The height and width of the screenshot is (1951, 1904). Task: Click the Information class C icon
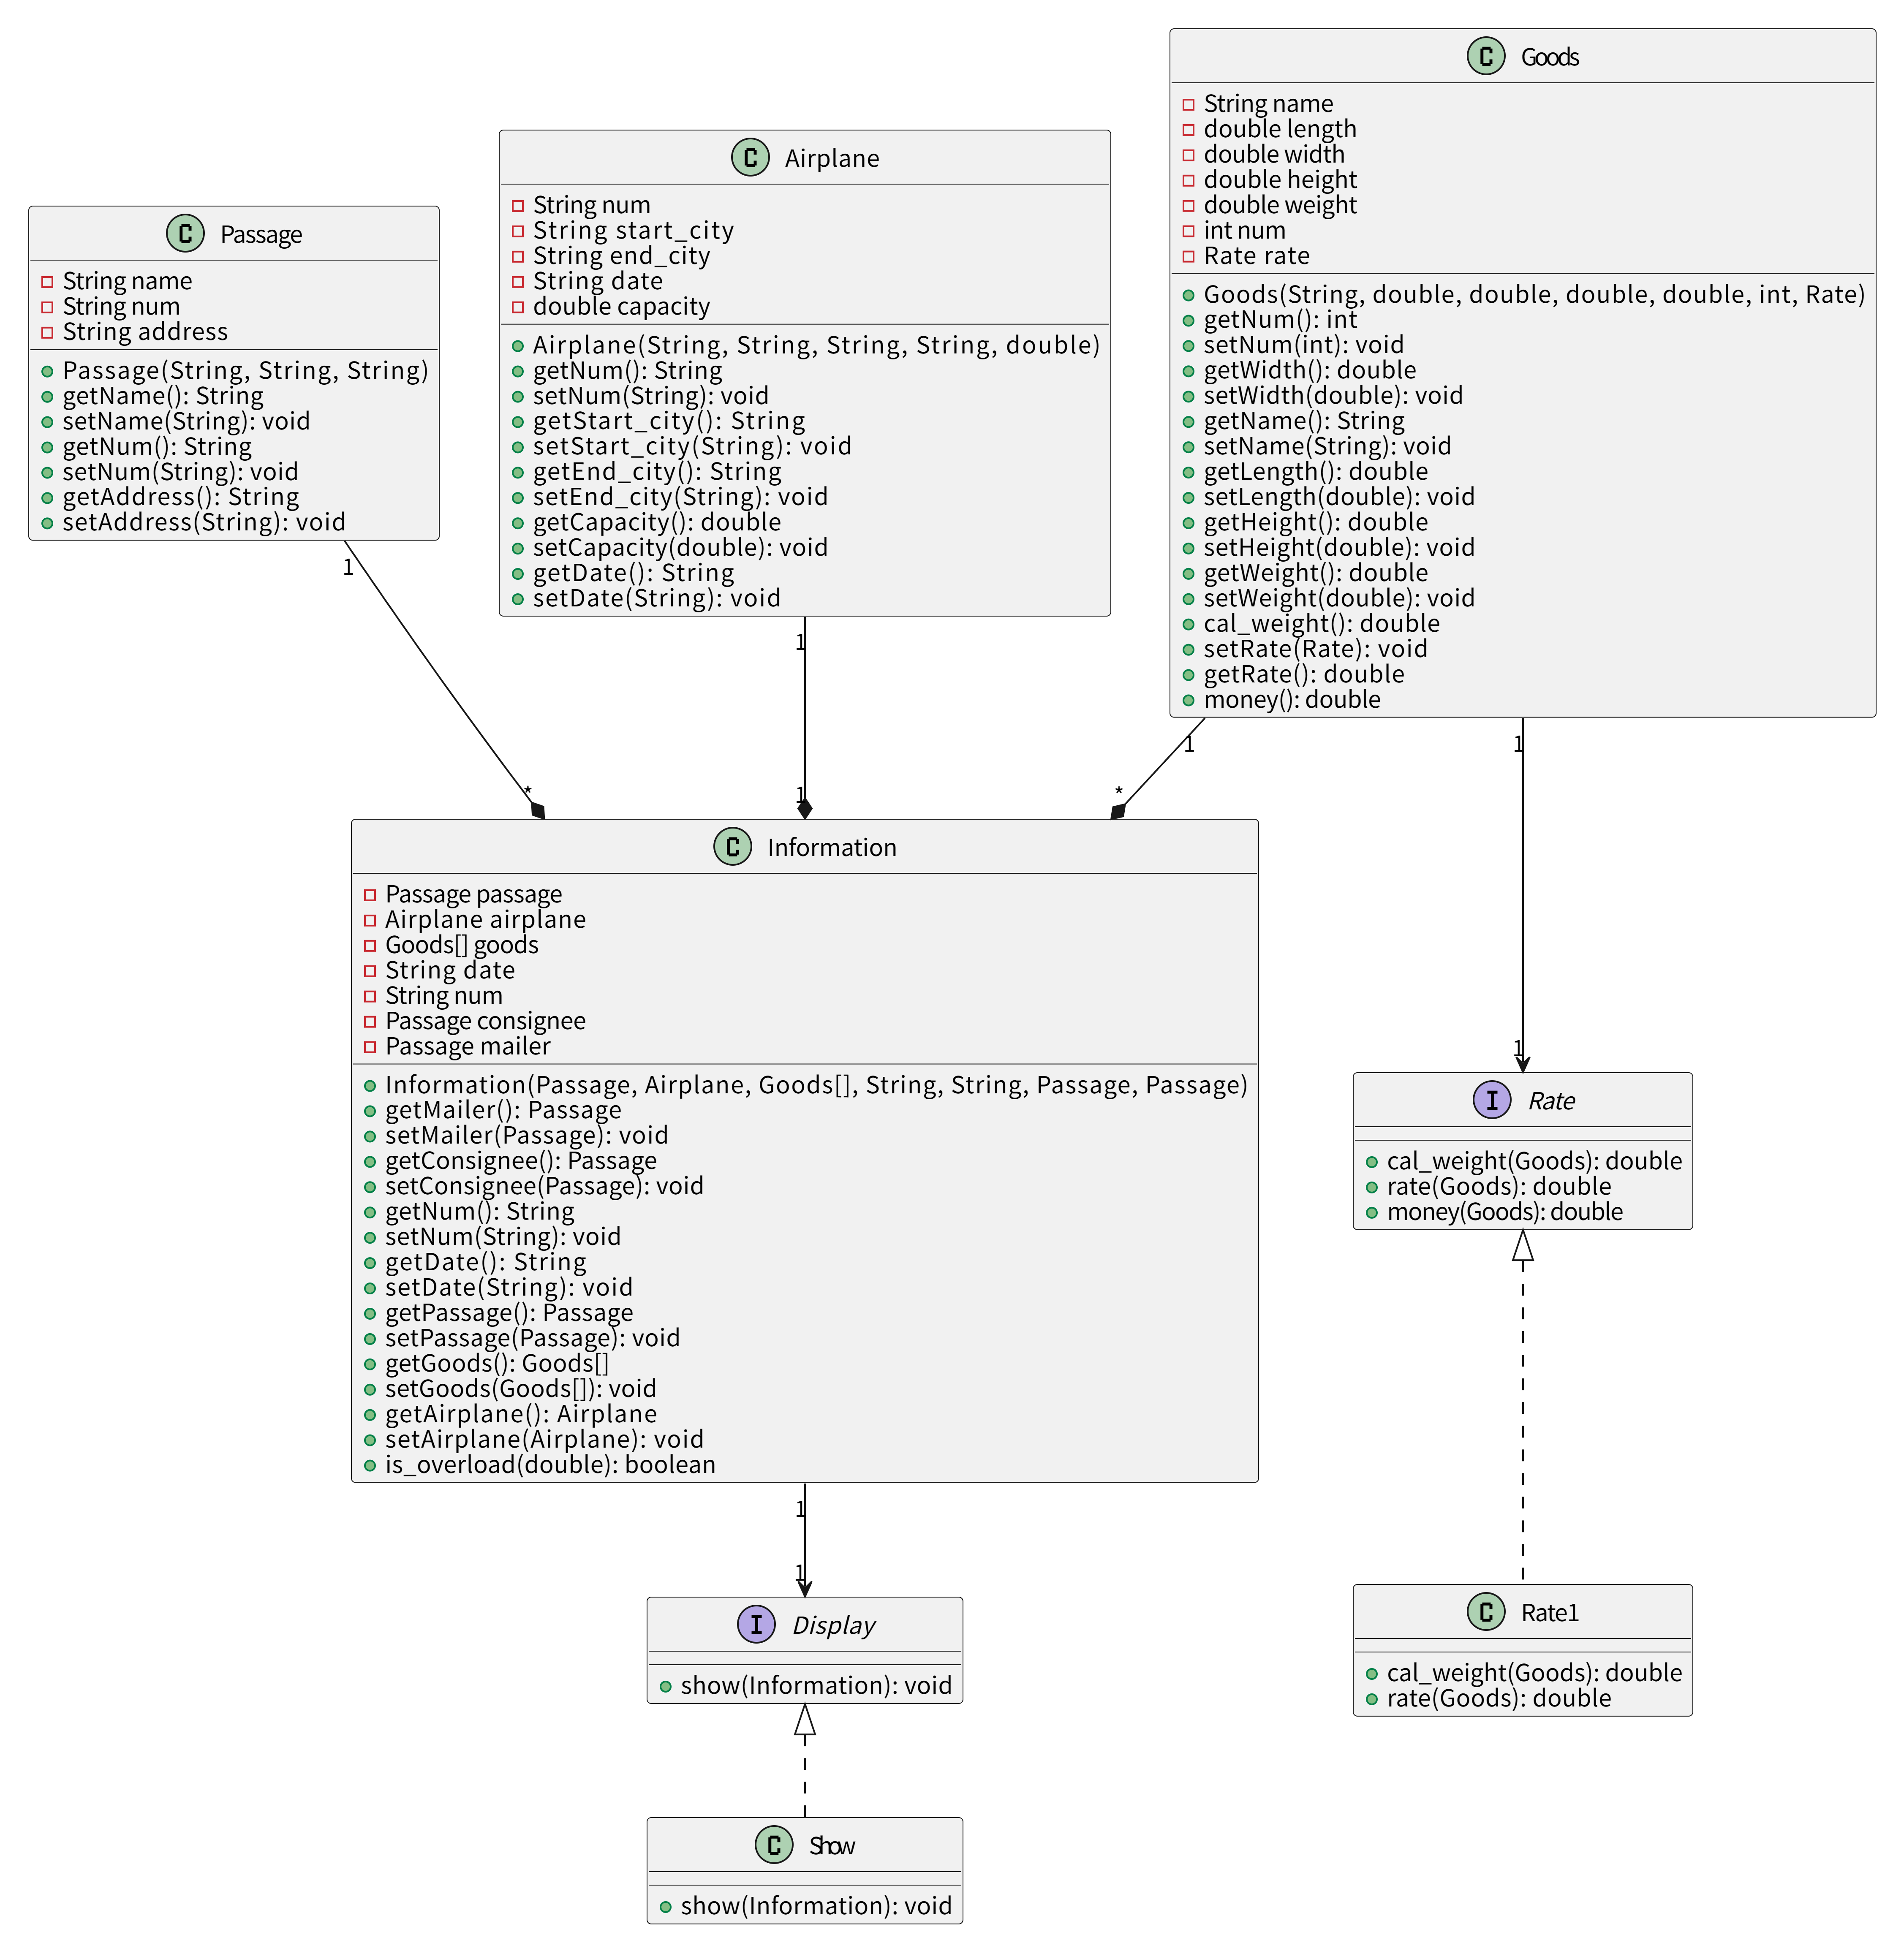[x=733, y=847]
